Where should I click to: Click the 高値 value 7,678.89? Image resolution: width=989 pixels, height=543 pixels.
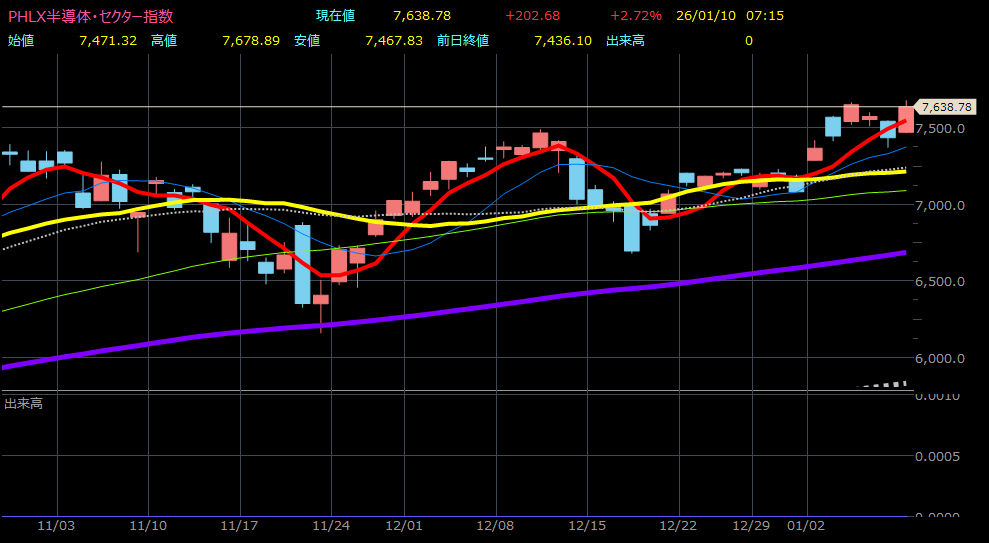click(250, 40)
